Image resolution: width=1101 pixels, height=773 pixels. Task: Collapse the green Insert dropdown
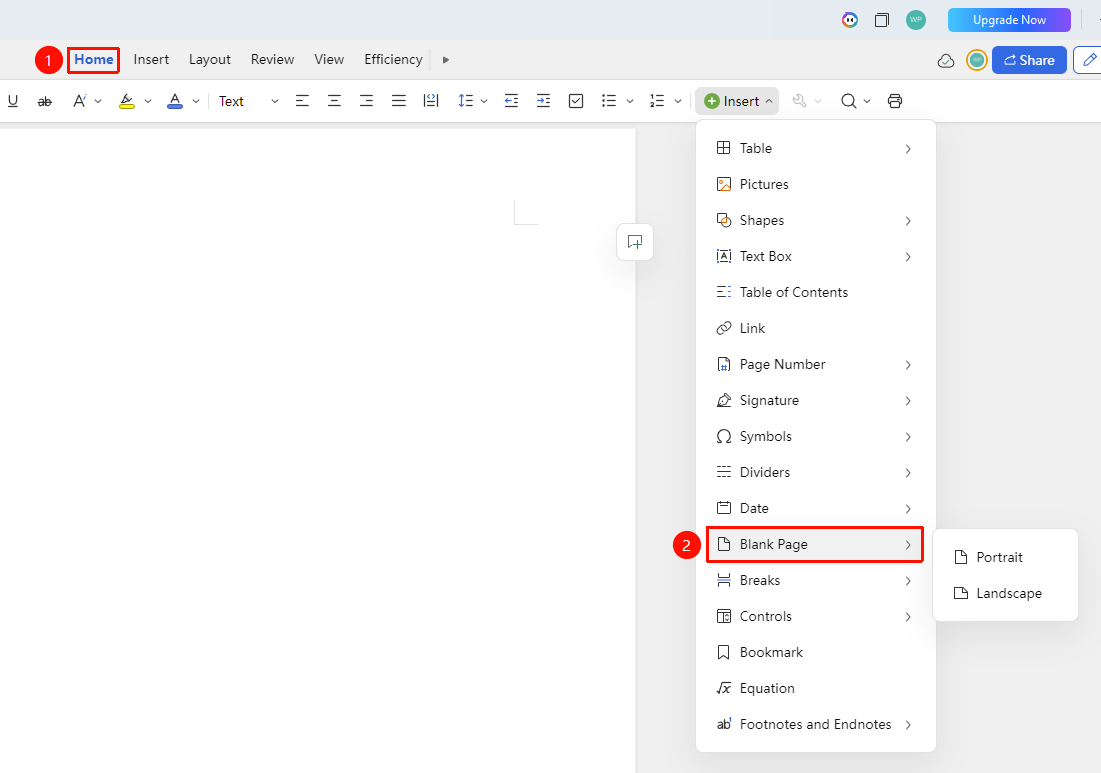(x=737, y=101)
